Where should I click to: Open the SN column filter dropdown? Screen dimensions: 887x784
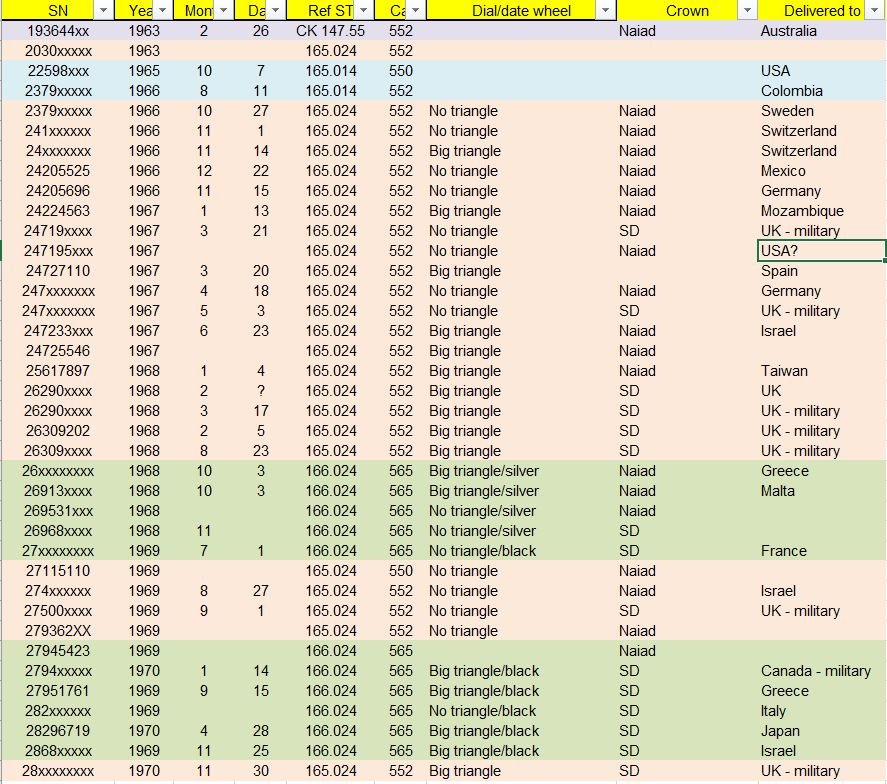click(x=103, y=11)
